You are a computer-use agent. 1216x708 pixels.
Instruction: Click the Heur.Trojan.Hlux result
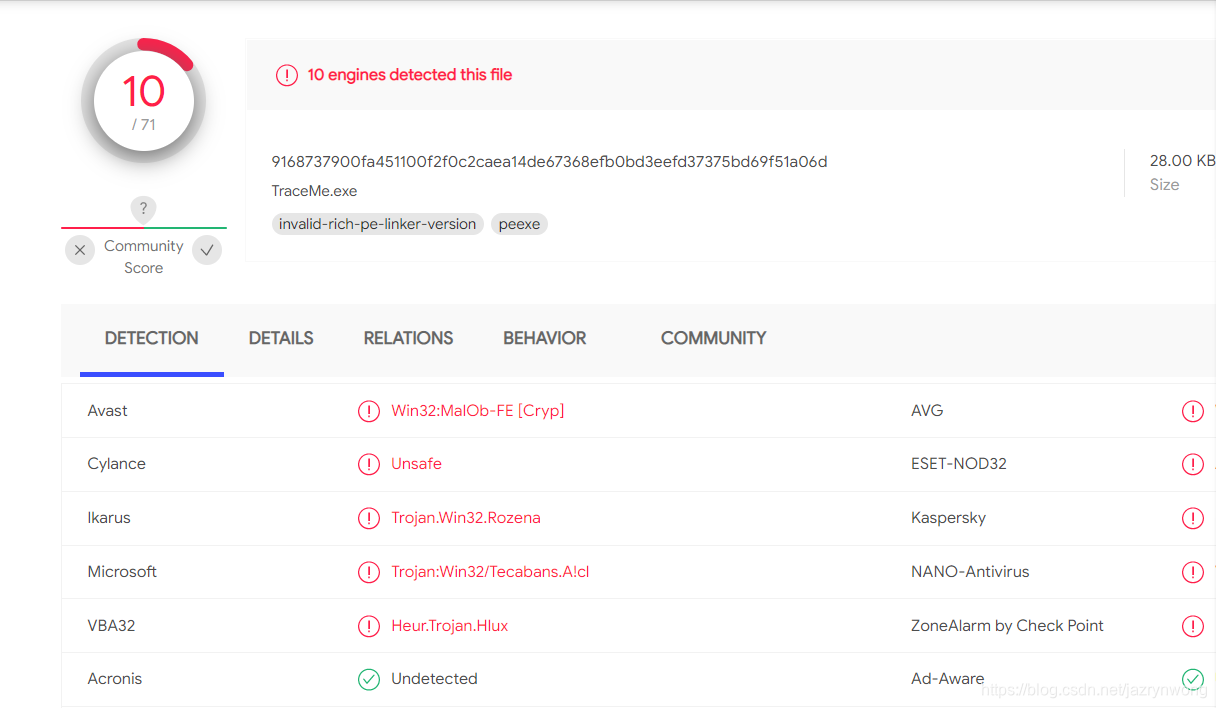(x=450, y=626)
